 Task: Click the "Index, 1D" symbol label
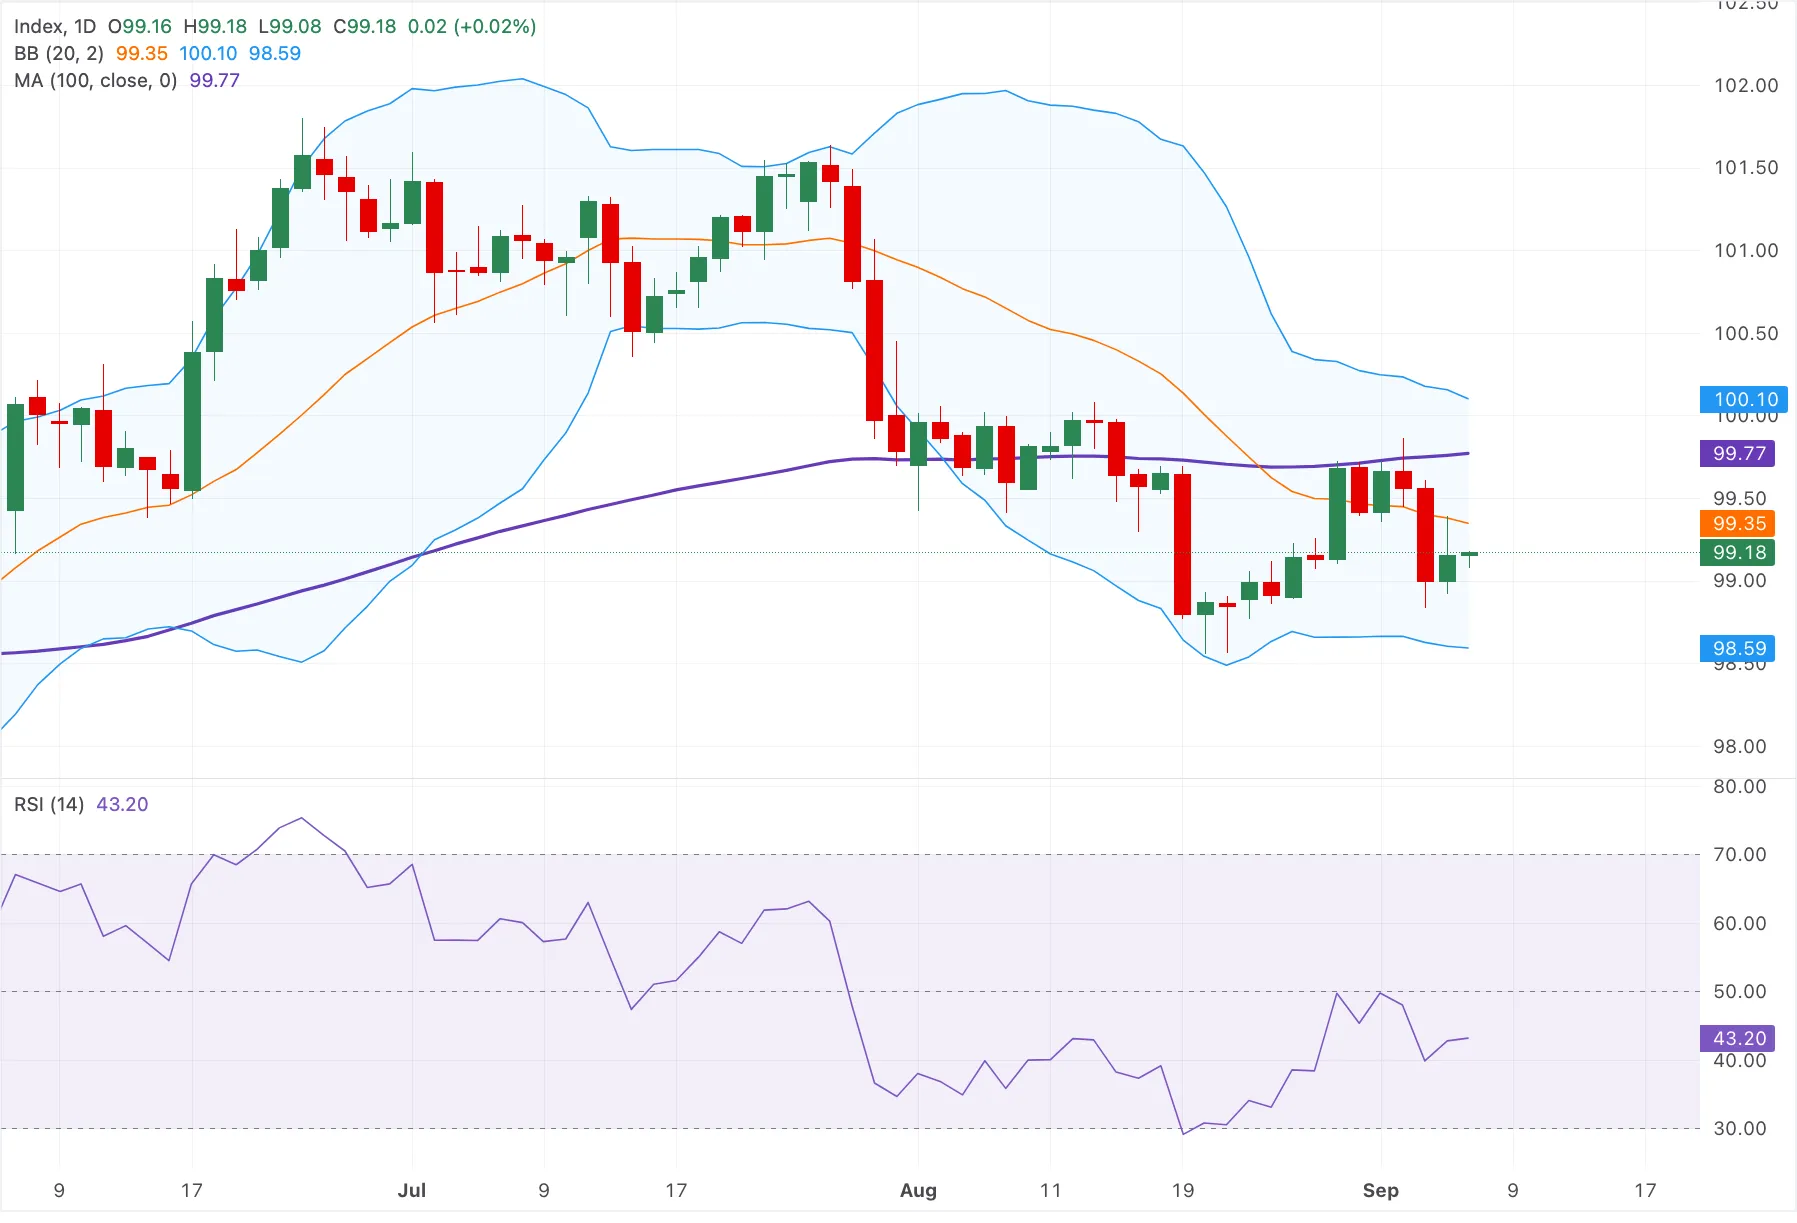pos(55,27)
